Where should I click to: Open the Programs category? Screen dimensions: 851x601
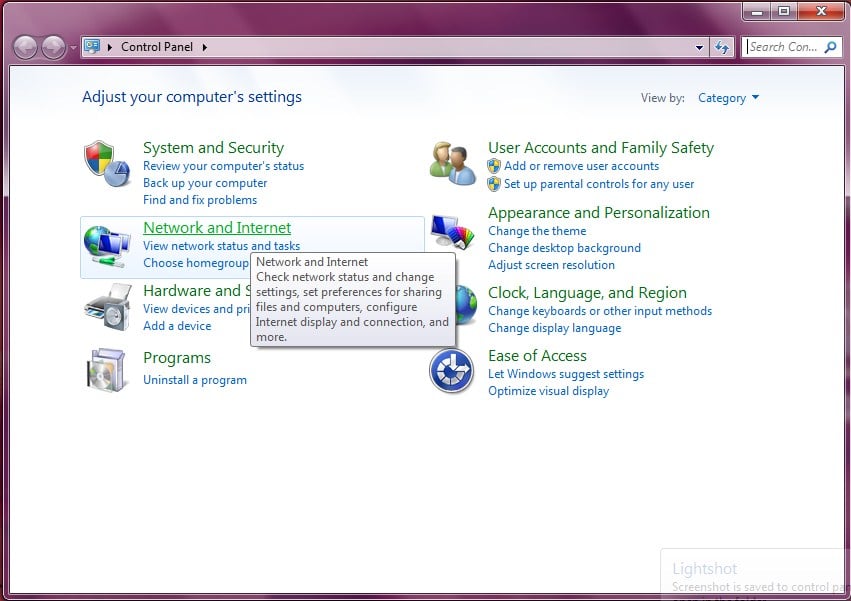[177, 358]
